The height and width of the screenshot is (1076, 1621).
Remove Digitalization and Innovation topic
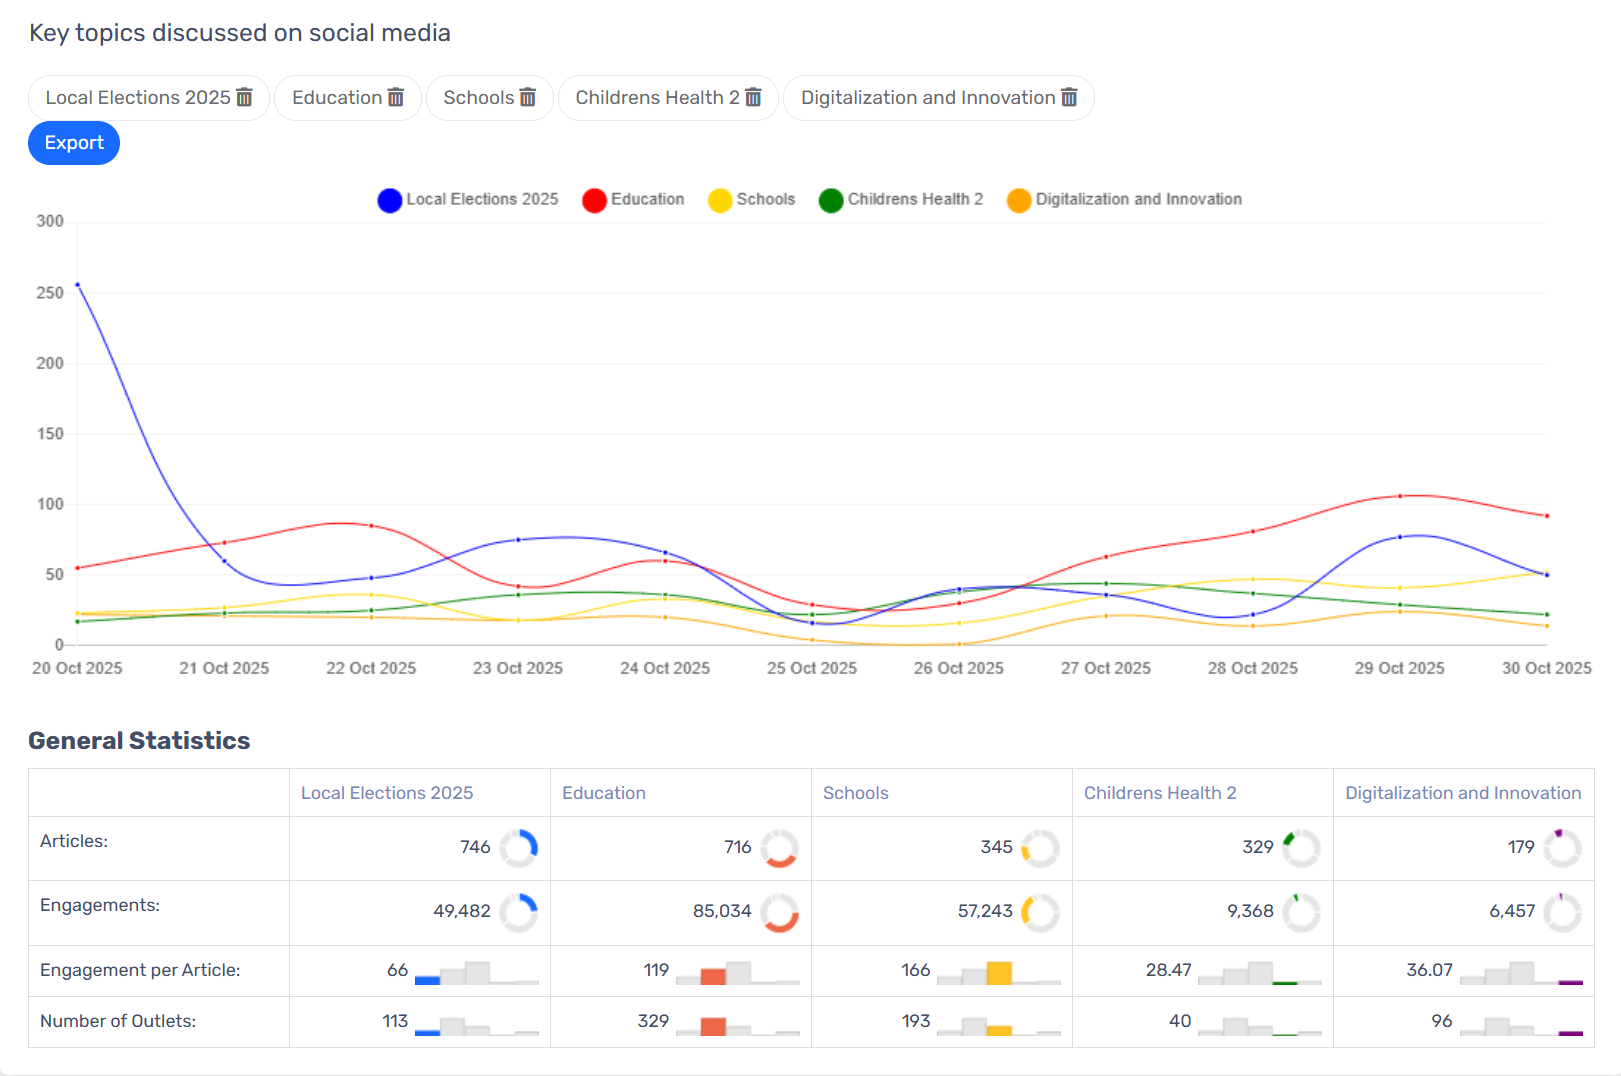[x=1069, y=97]
